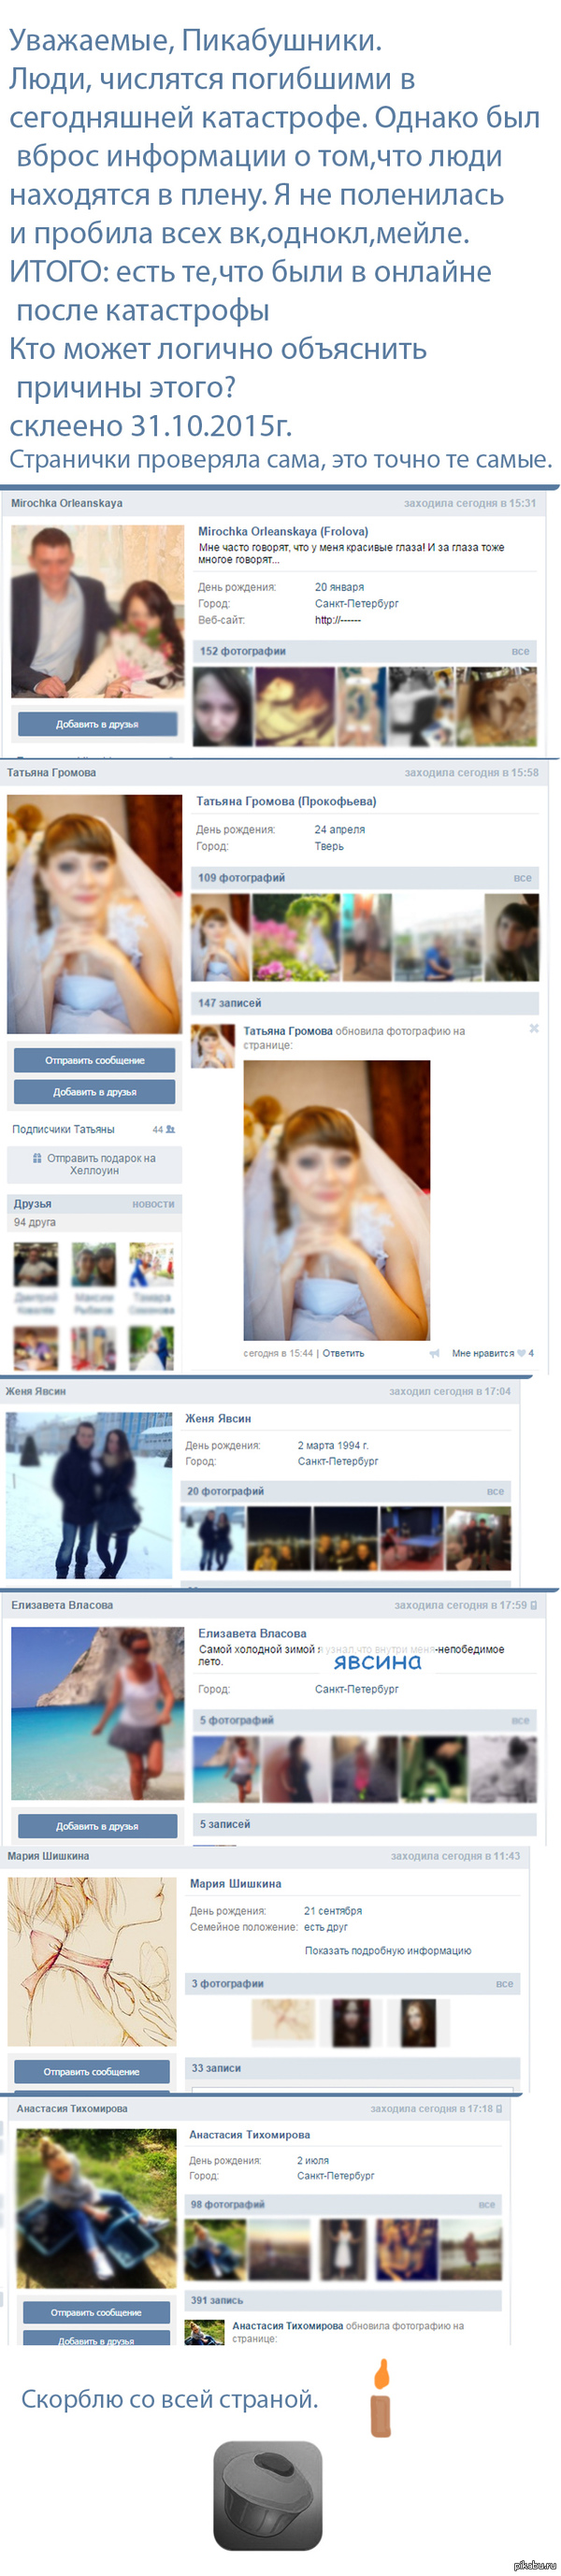Dismiss Татьяна Громова's post with the X icon
The height and width of the screenshot is (2576, 561).
(x=533, y=1028)
